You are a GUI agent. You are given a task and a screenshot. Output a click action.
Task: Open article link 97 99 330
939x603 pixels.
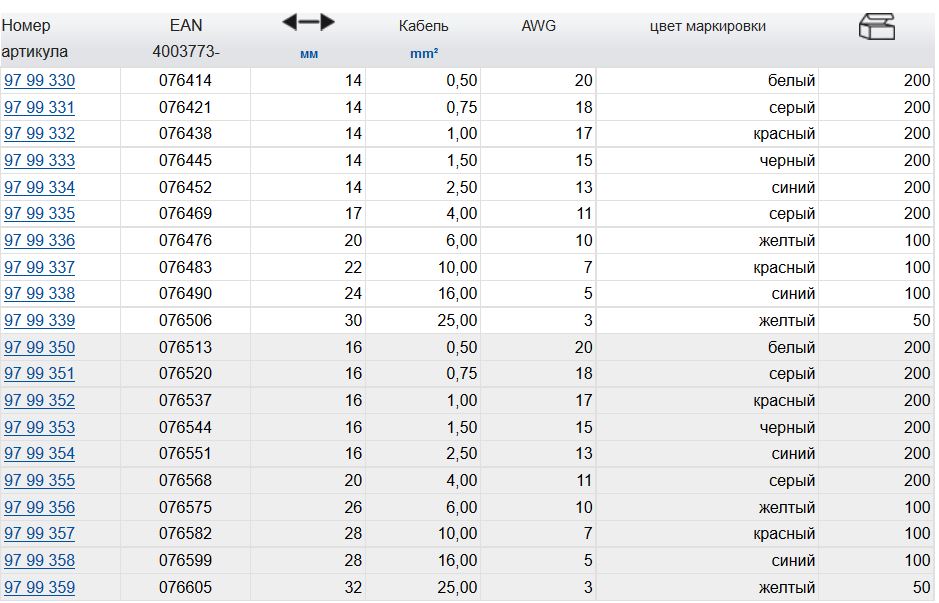pos(39,81)
